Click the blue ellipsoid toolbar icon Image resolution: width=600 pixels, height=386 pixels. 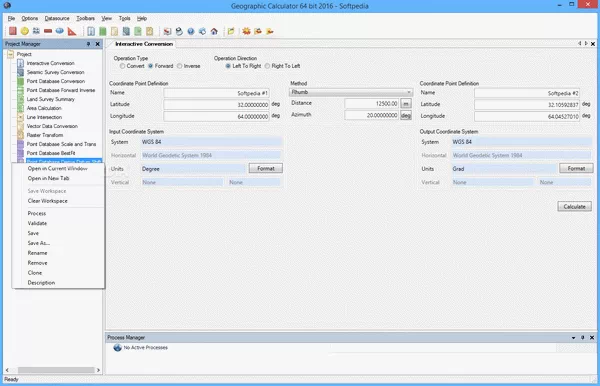pyautogui.click(x=60, y=31)
